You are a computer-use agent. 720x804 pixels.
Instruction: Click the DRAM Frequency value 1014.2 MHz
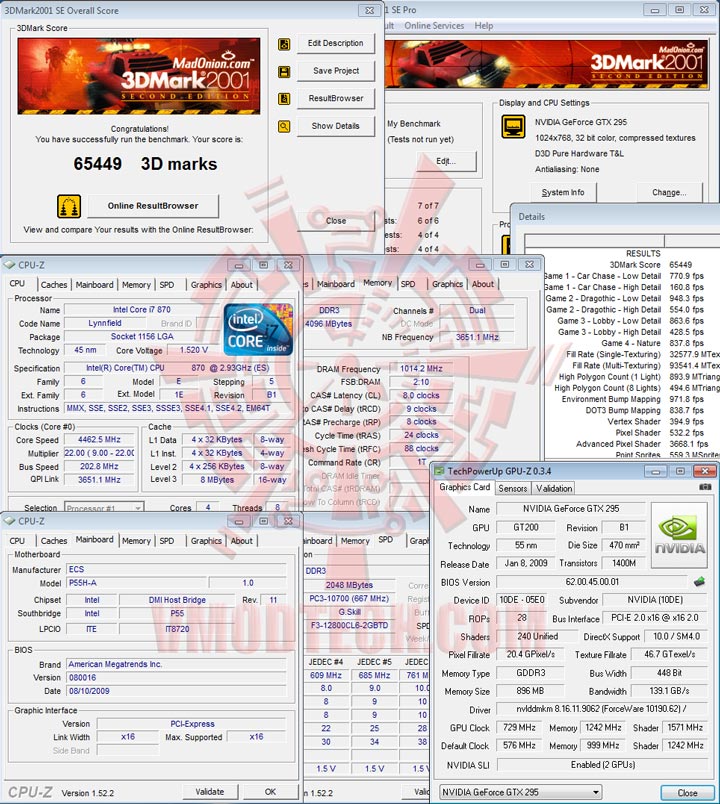(421, 369)
